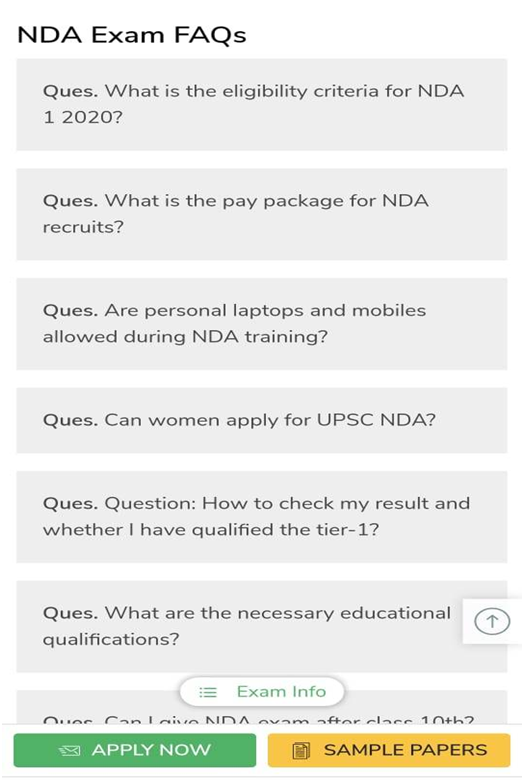Tap the scroll-to-top arrow icon
524x784 pixels.
click(492, 622)
